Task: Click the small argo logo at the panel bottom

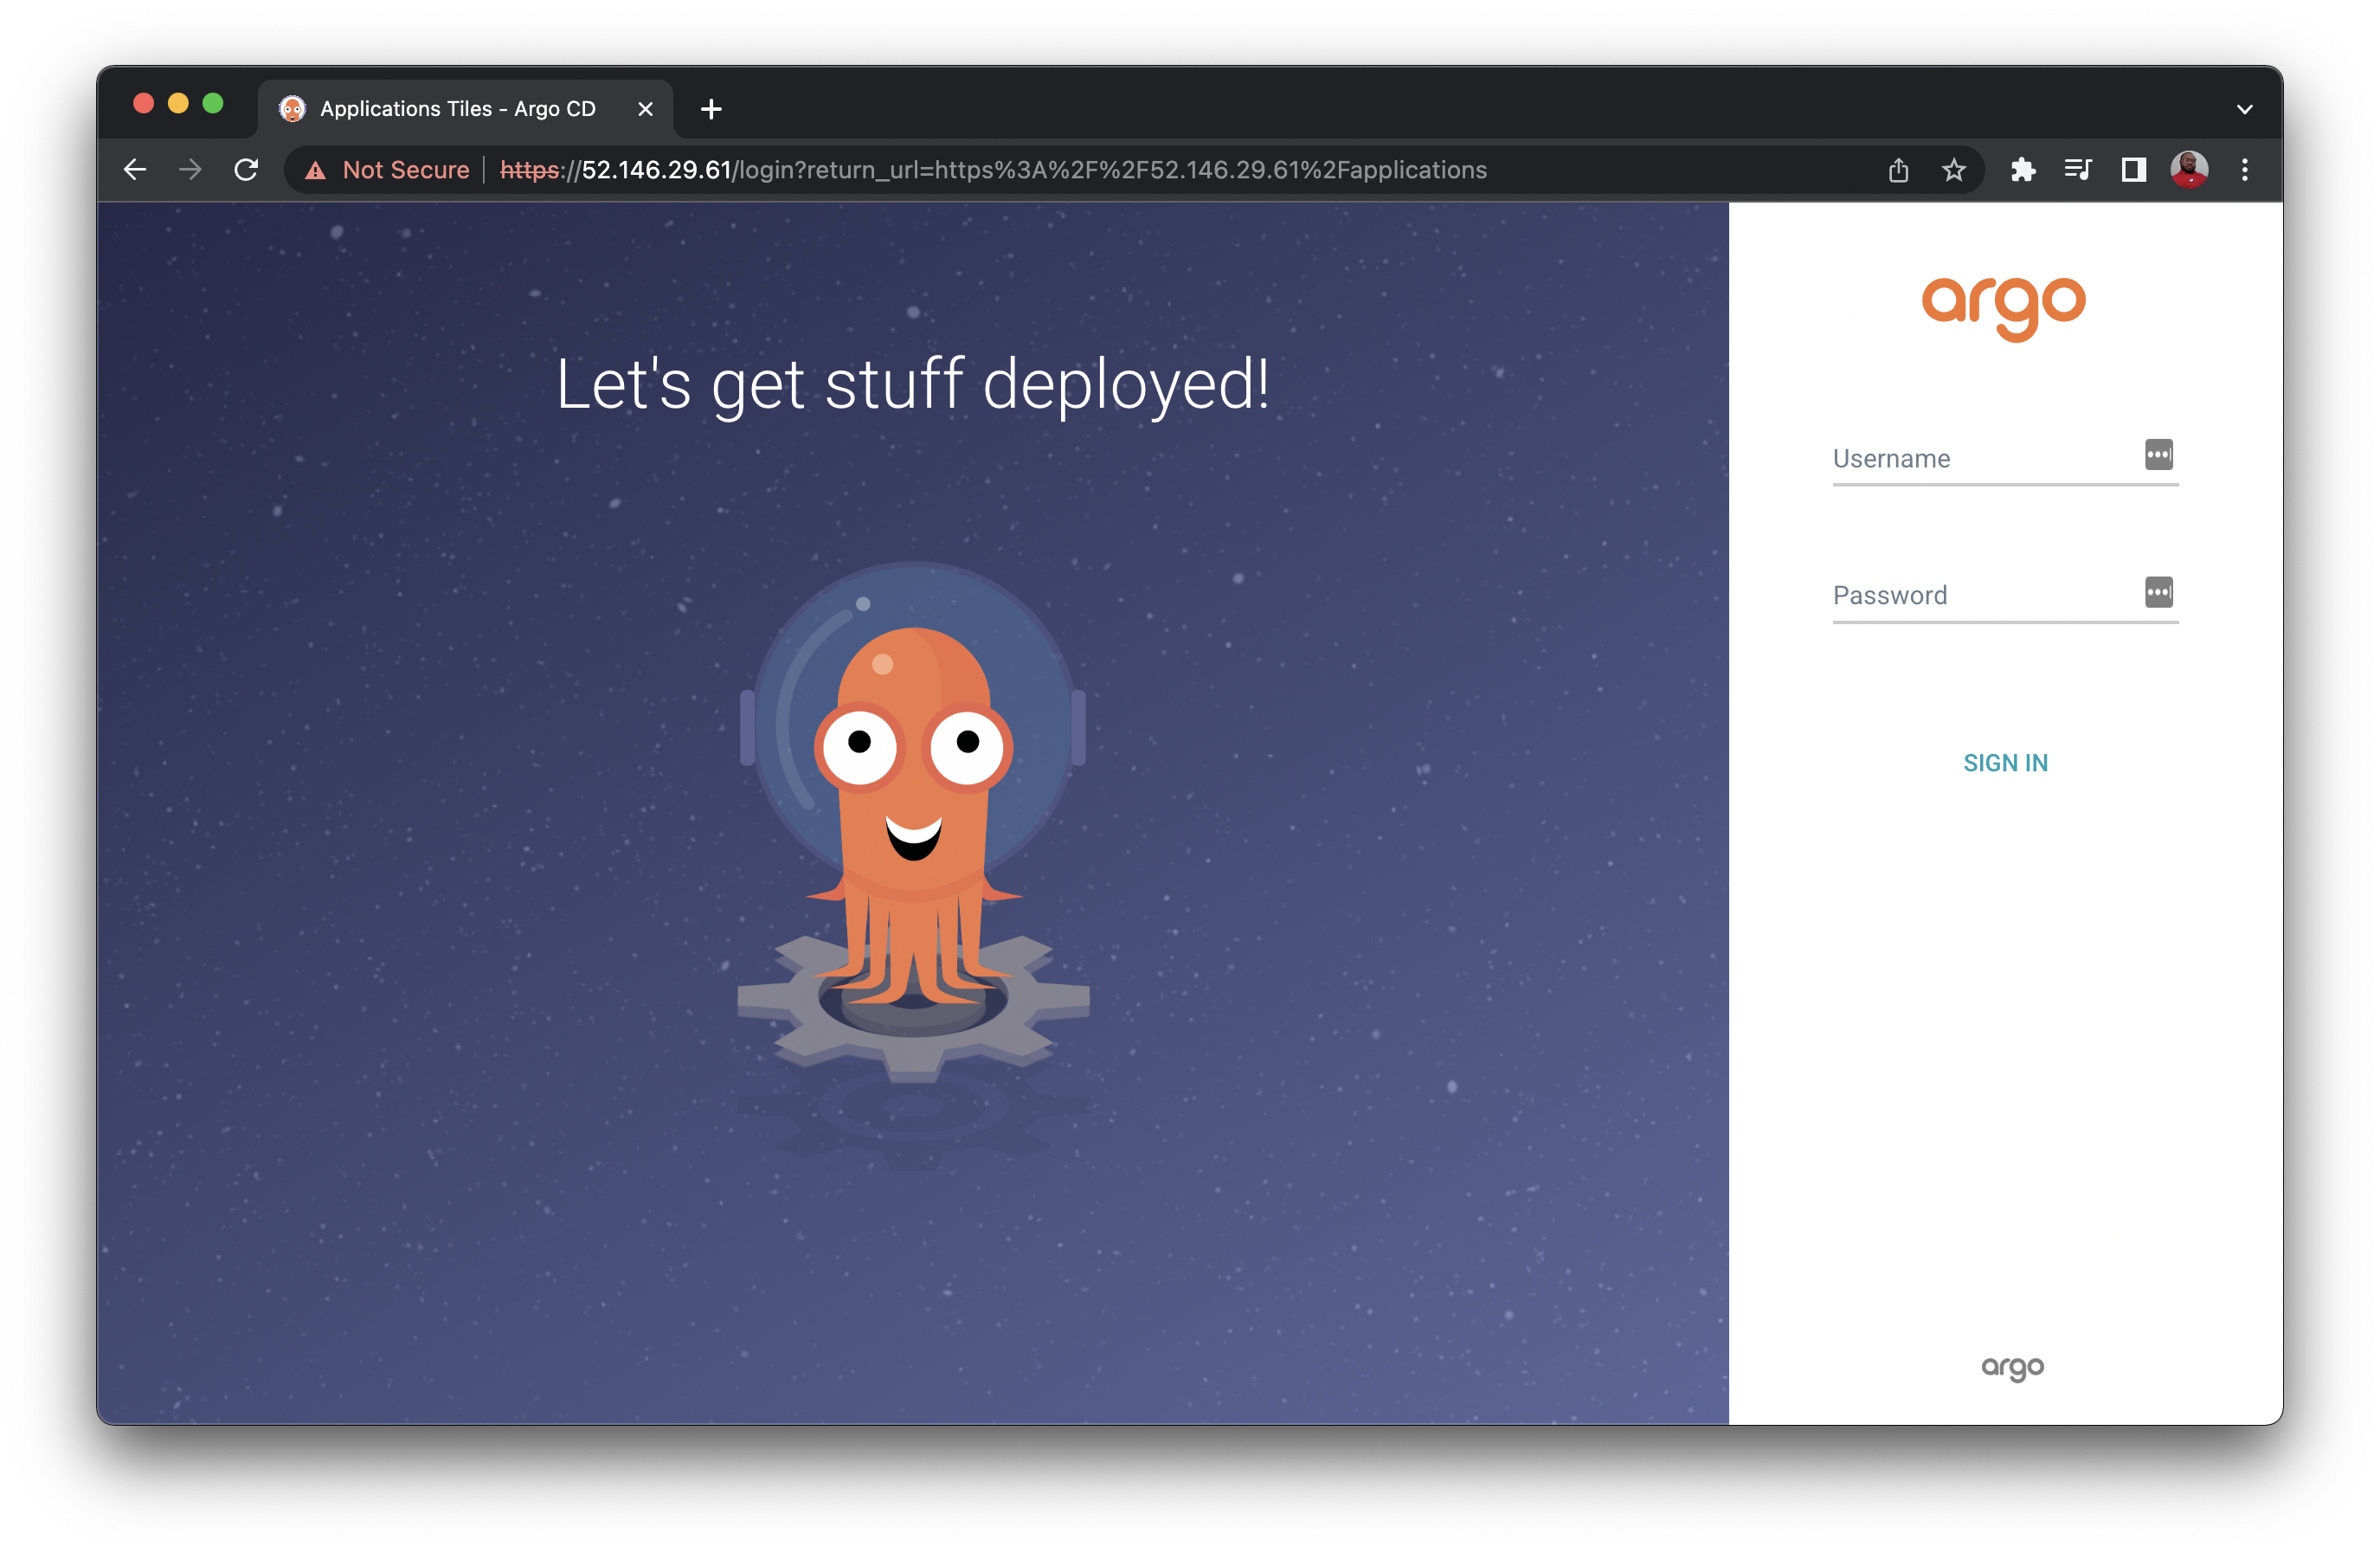Action: coord(2014,1368)
